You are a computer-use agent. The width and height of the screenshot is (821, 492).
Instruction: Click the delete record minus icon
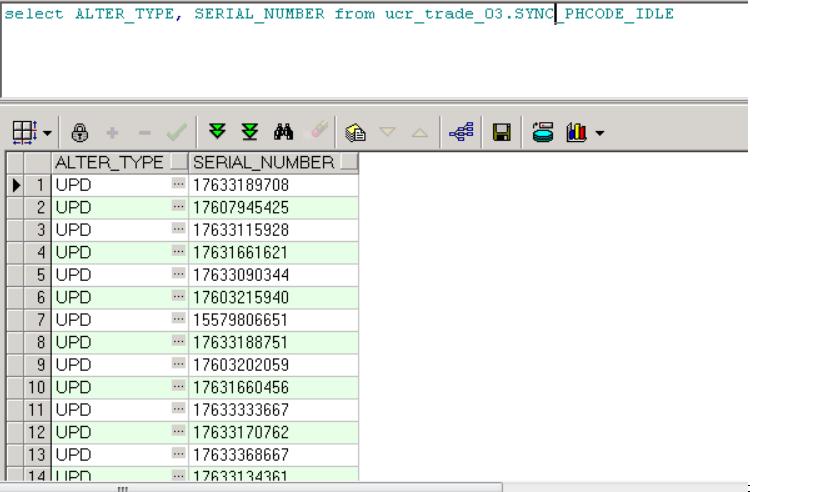[145, 133]
